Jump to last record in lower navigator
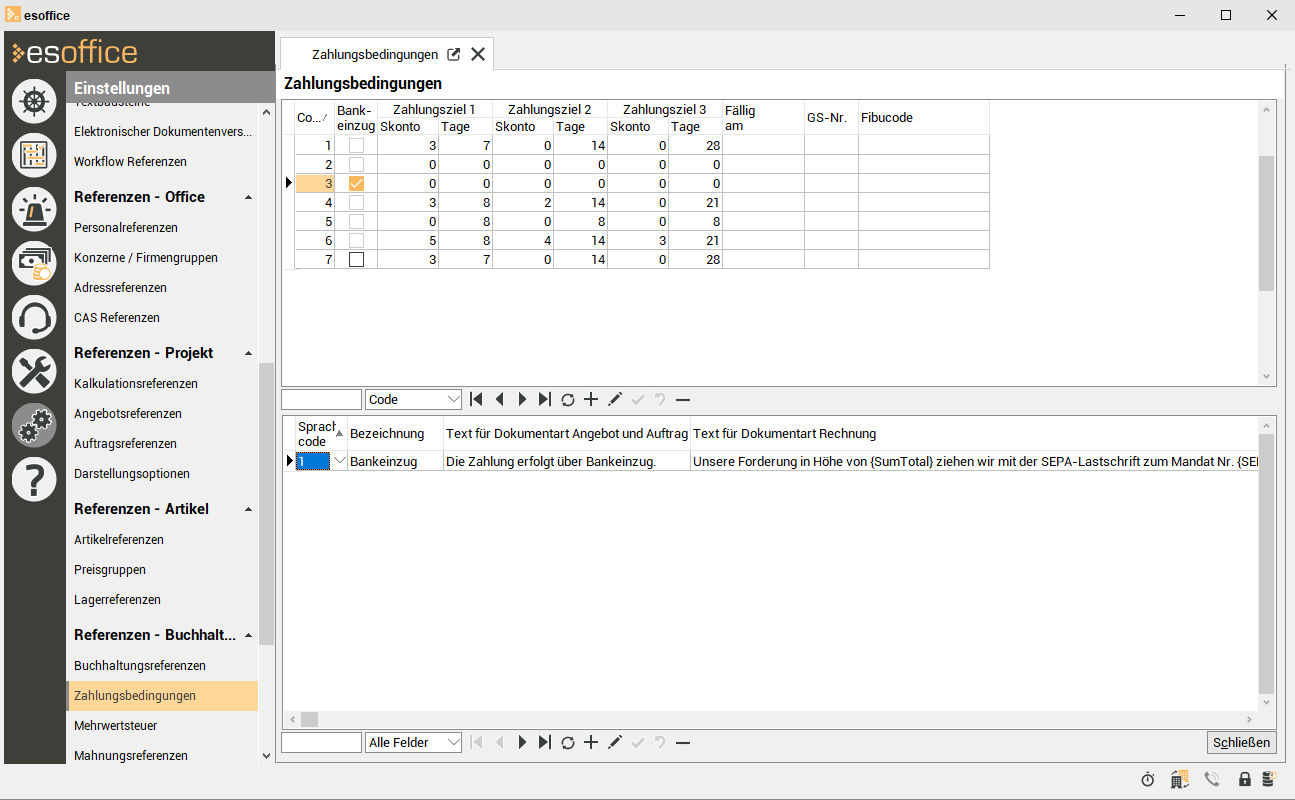The height and width of the screenshot is (800, 1295). coord(544,742)
